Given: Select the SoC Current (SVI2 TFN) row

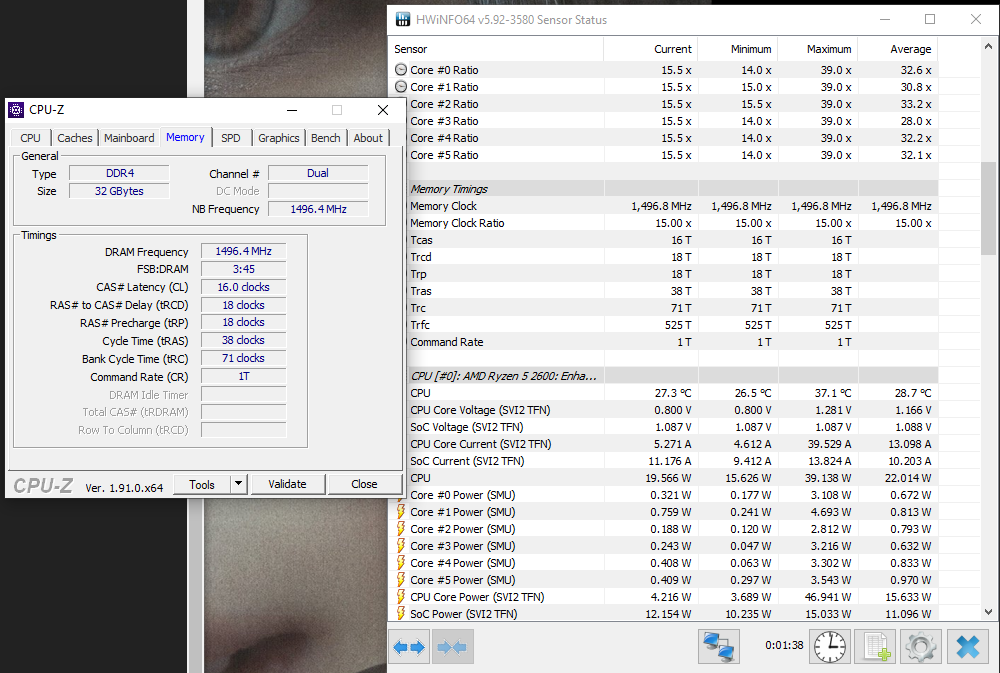Looking at the screenshot, I should pyautogui.click(x=673, y=461).
